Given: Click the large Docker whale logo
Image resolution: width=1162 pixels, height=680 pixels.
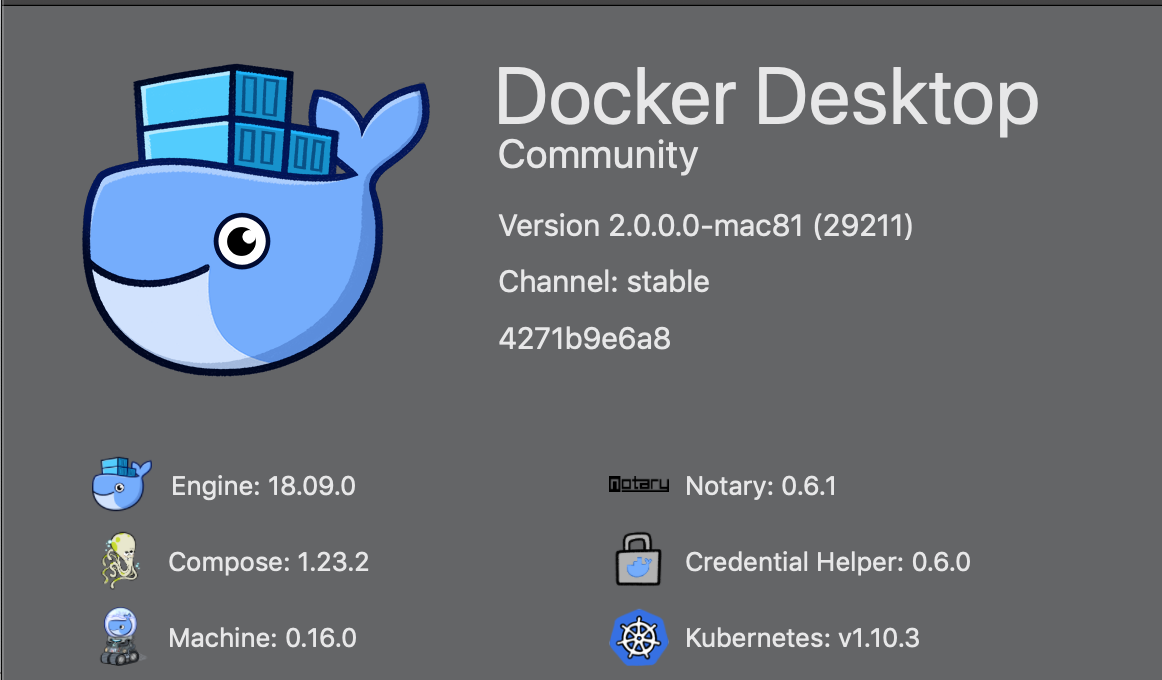Looking at the screenshot, I should click(256, 219).
